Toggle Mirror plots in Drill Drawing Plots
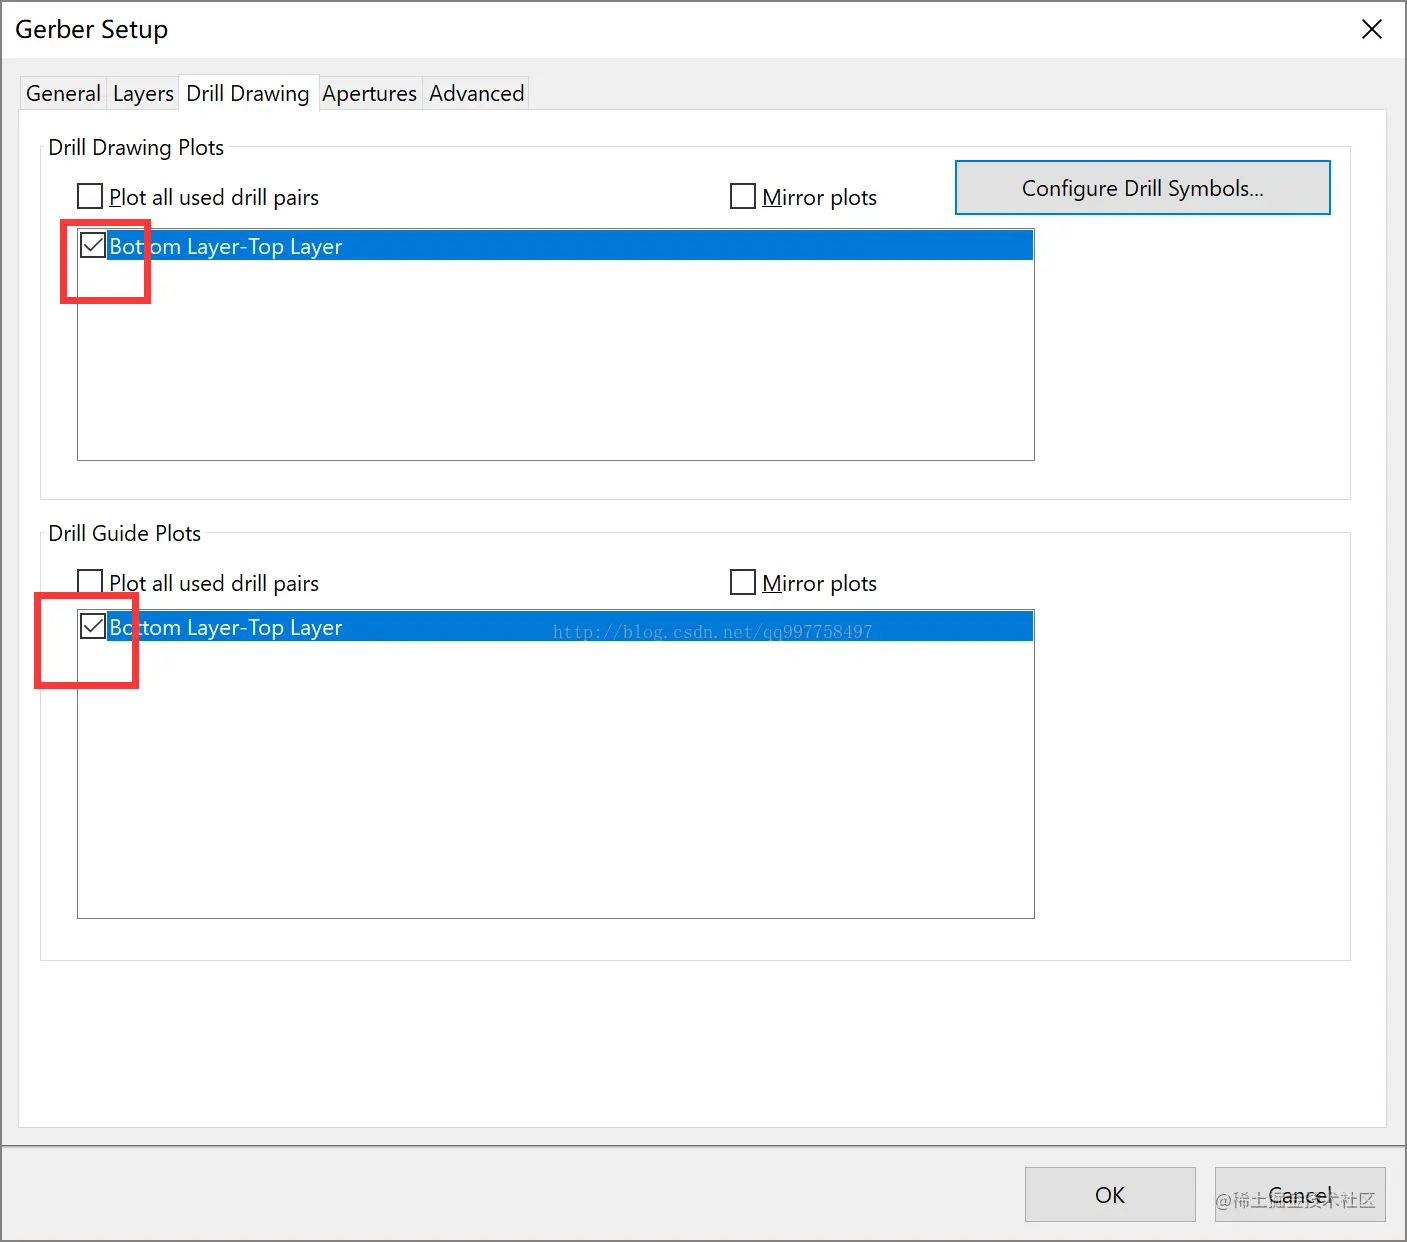 click(x=743, y=196)
